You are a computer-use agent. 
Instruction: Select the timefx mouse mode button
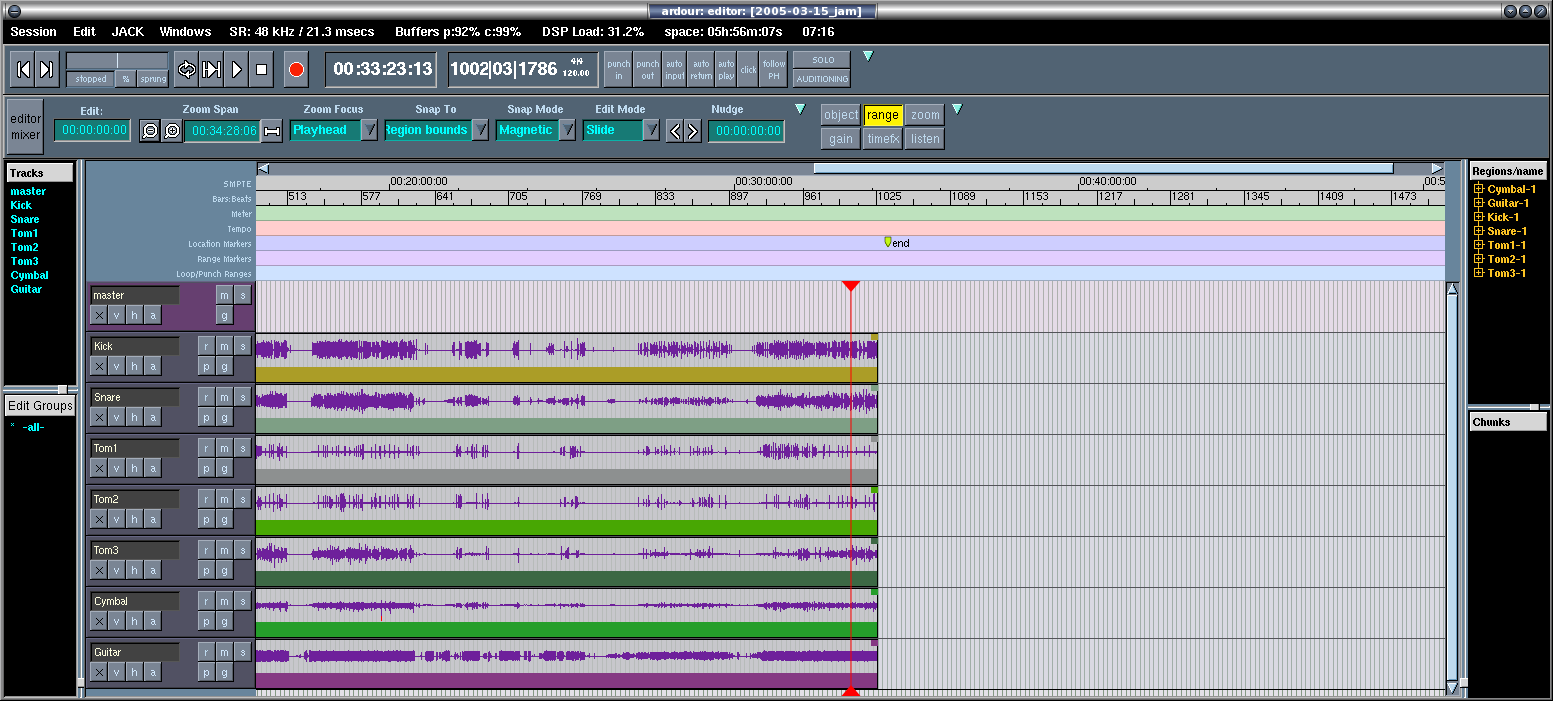tap(882, 139)
